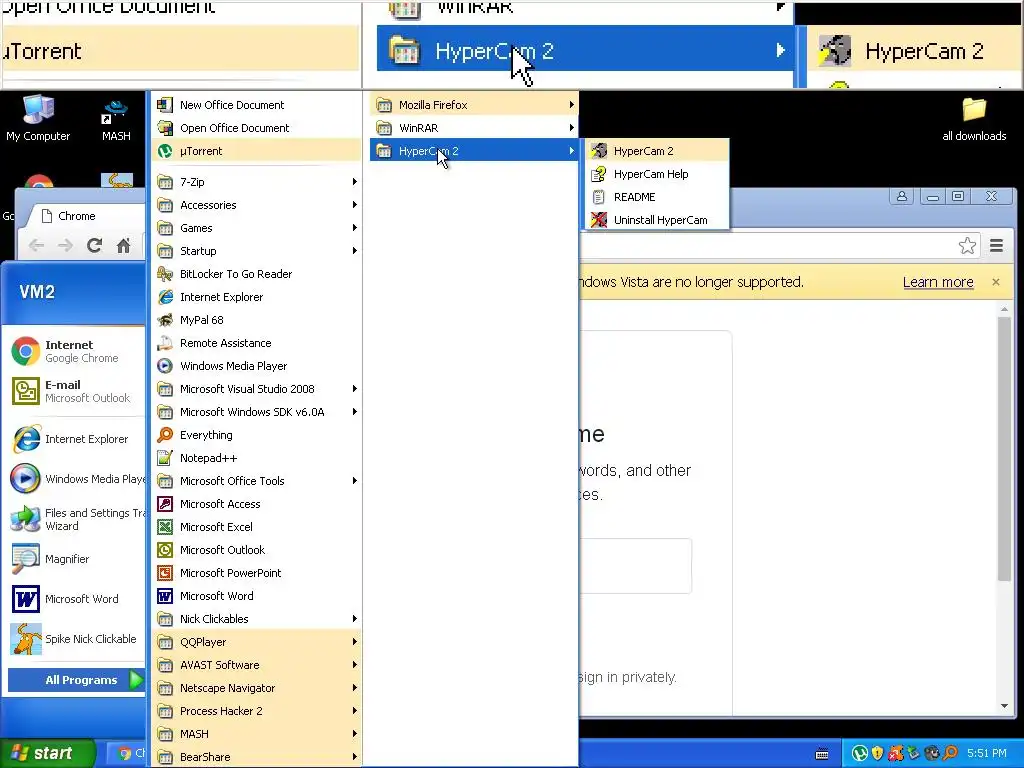The image size is (1024, 768).
Task: Open the Mozilla Firefox program folder
Action: [474, 104]
